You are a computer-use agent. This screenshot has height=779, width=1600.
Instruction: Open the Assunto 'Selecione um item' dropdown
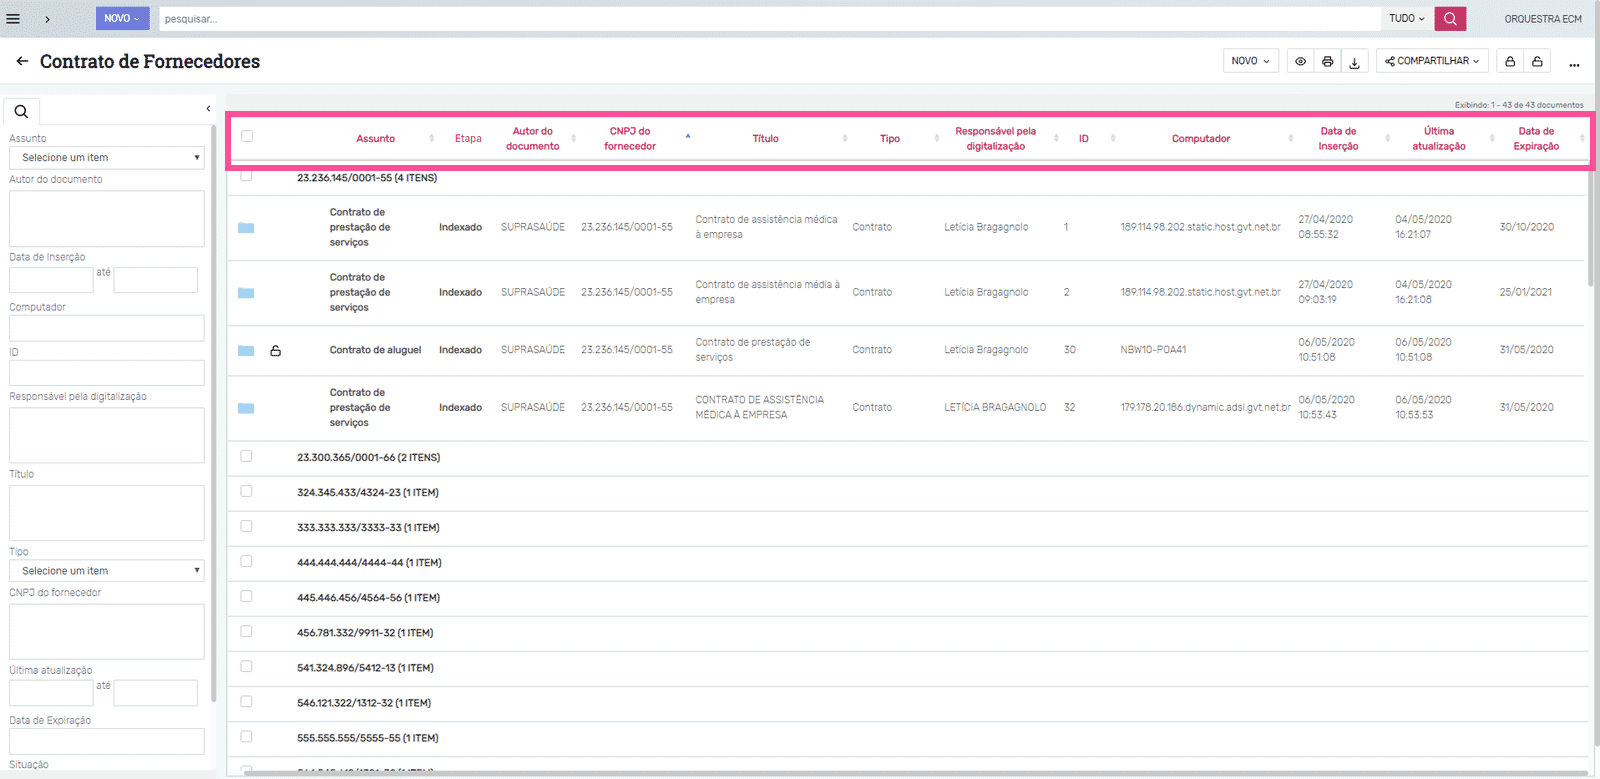point(107,158)
